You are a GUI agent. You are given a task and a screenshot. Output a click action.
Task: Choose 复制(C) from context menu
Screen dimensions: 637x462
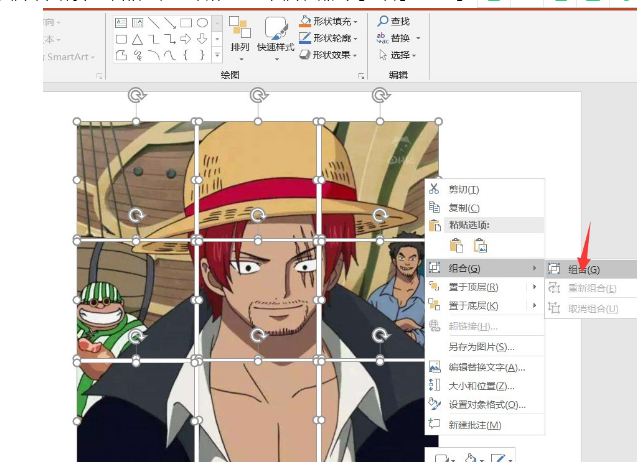(x=484, y=208)
